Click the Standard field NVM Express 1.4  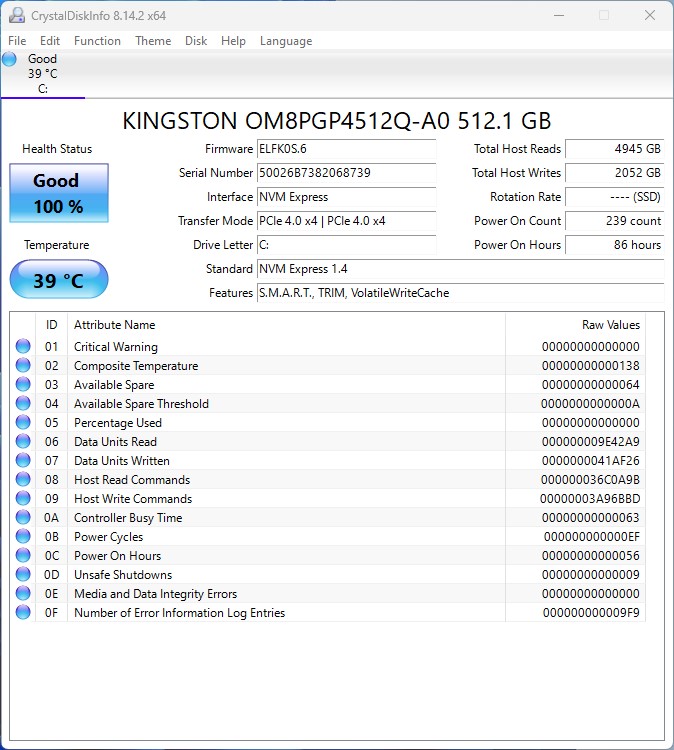tap(460, 269)
